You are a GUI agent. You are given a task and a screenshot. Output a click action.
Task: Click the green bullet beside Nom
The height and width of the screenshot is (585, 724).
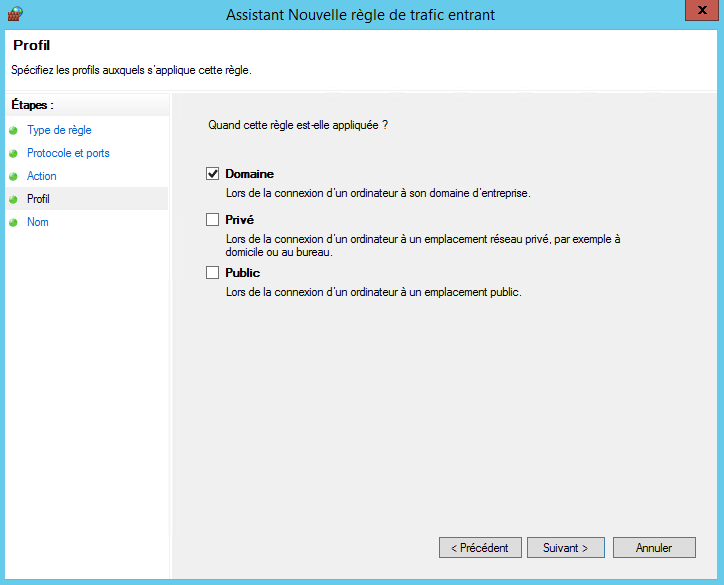pyautogui.click(x=13, y=223)
